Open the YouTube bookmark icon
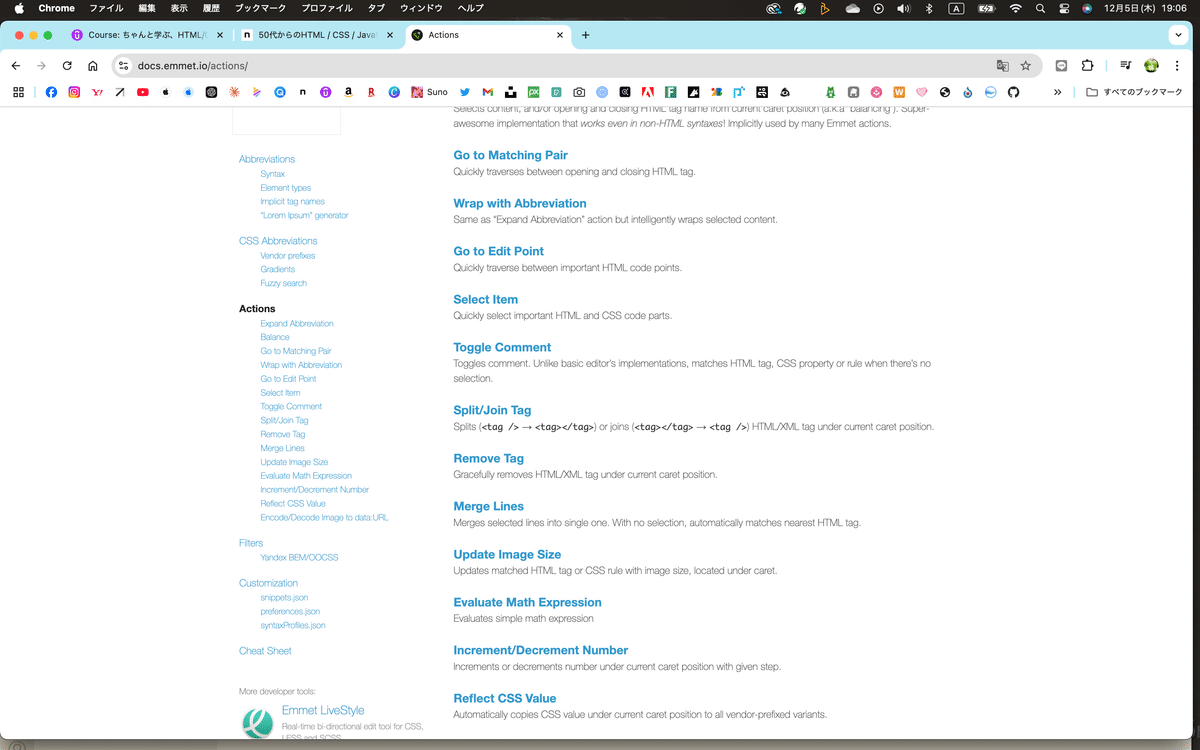This screenshot has width=1200, height=750. pos(143,92)
